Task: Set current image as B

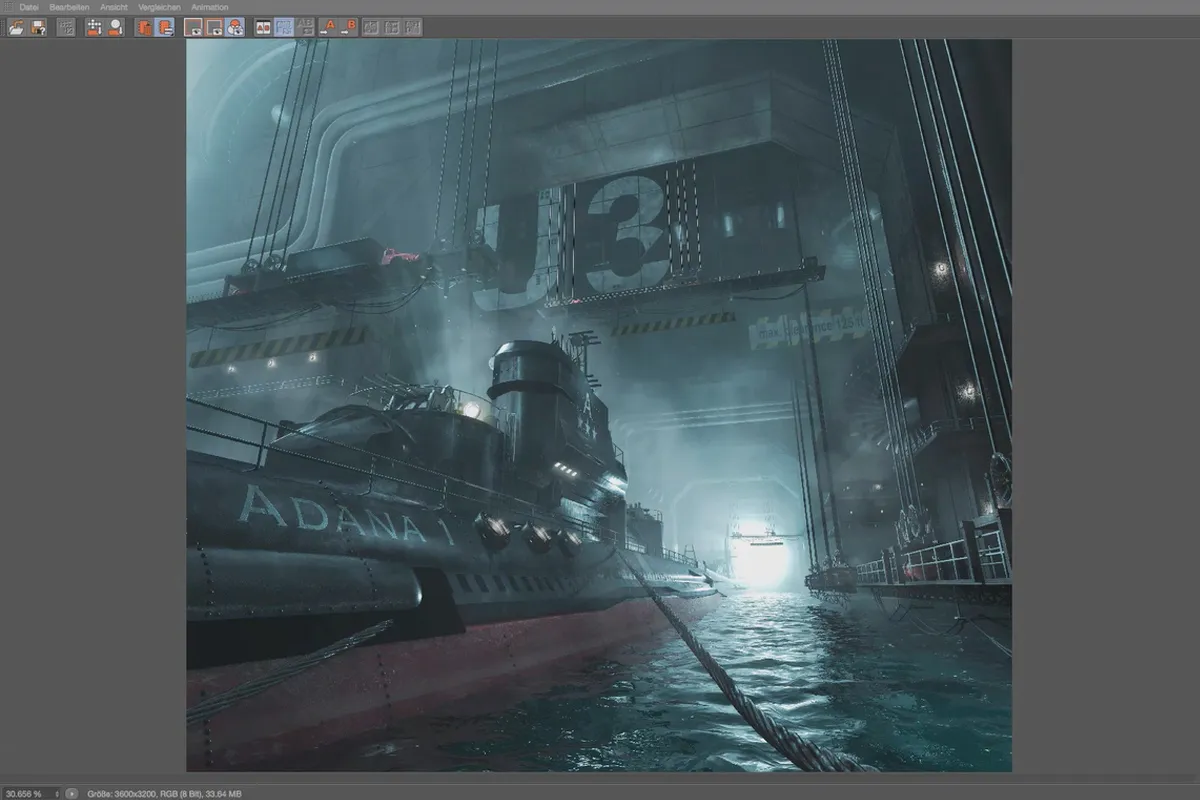Action: (349, 27)
